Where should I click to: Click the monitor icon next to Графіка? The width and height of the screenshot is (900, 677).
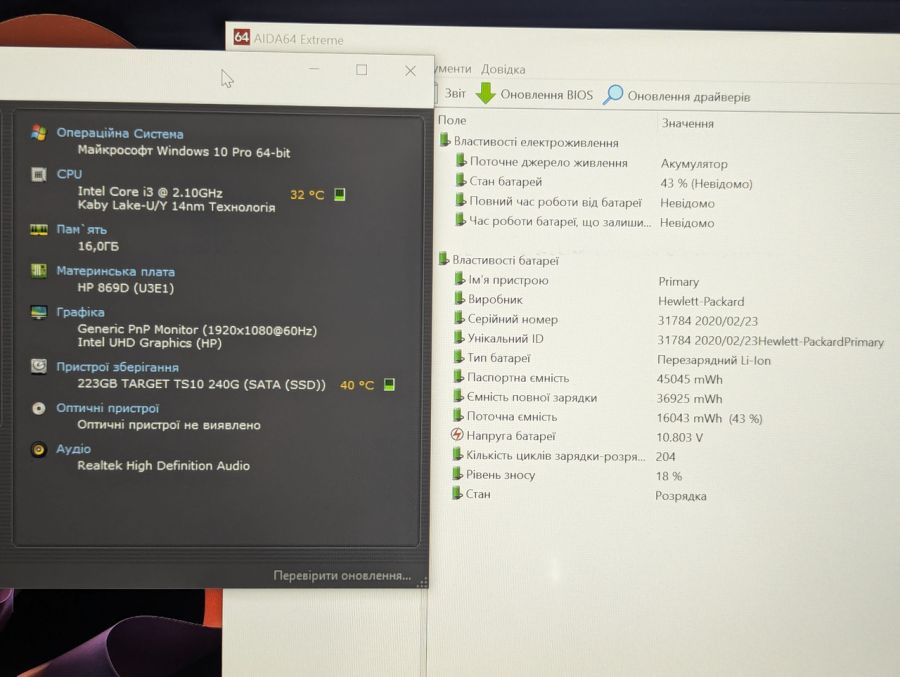38,312
